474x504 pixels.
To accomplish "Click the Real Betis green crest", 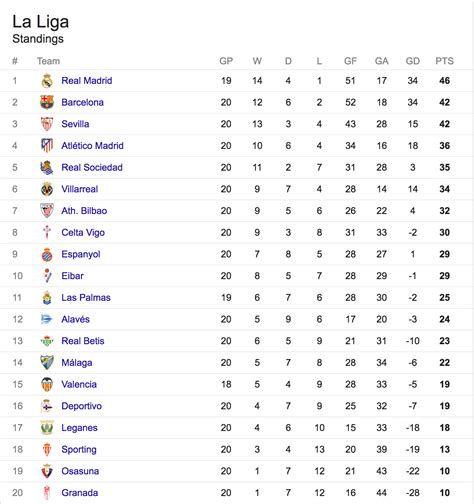I will coord(47,341).
